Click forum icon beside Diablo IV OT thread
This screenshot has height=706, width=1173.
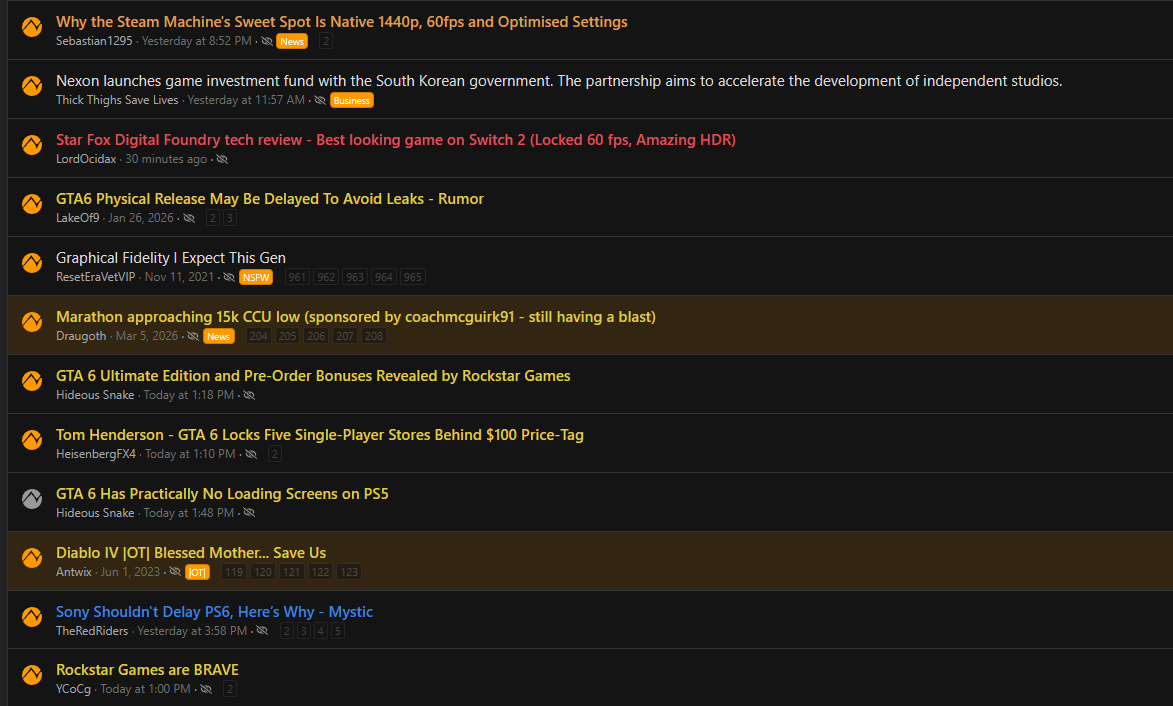coord(31,558)
